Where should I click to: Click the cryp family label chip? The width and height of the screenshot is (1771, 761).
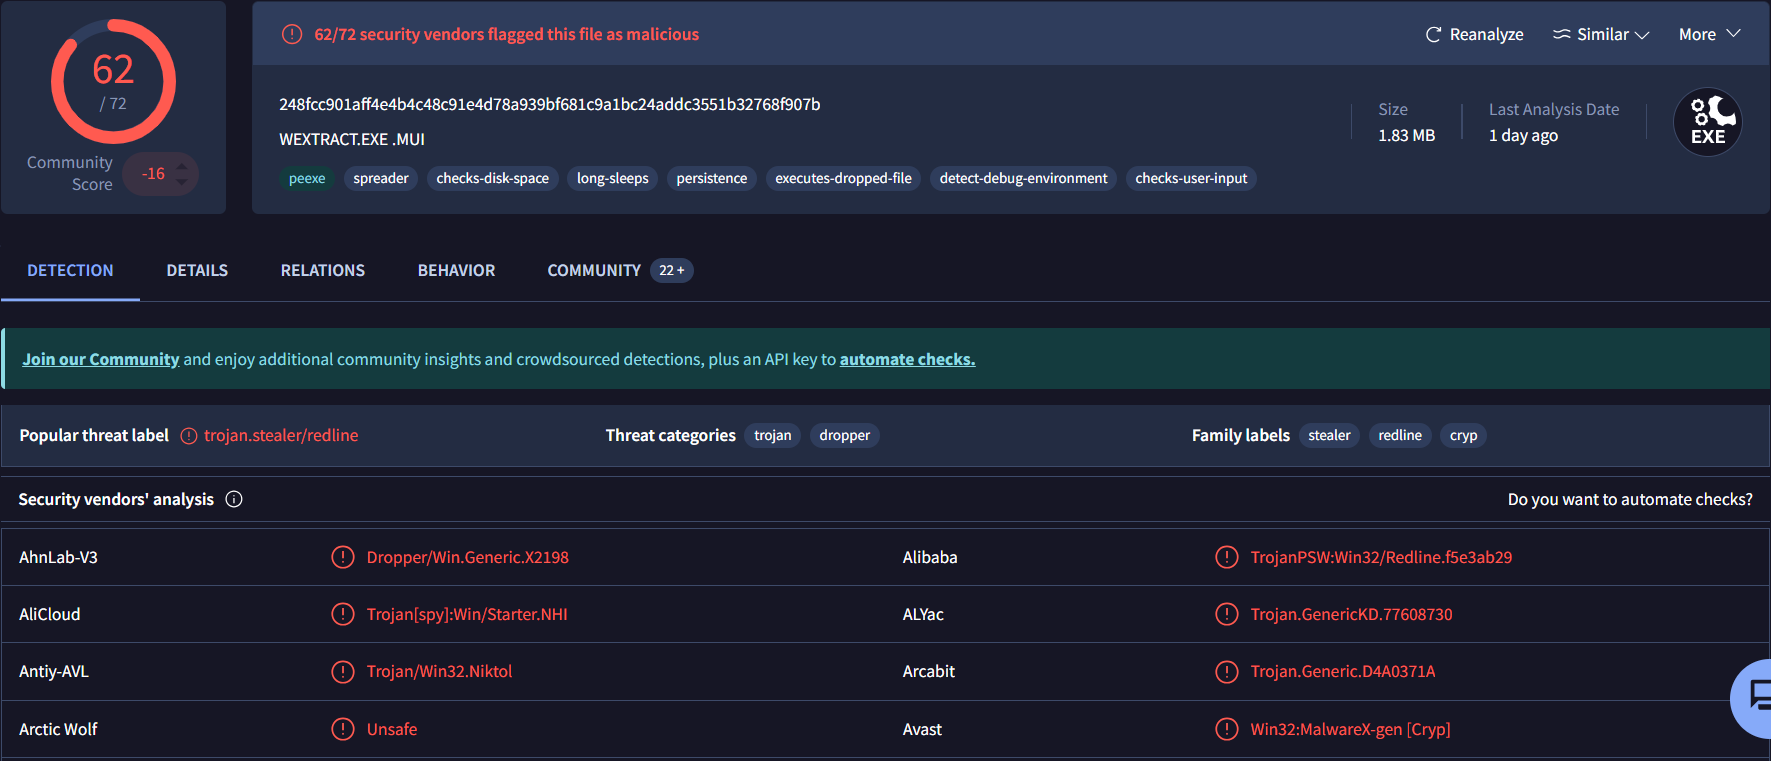click(1464, 435)
